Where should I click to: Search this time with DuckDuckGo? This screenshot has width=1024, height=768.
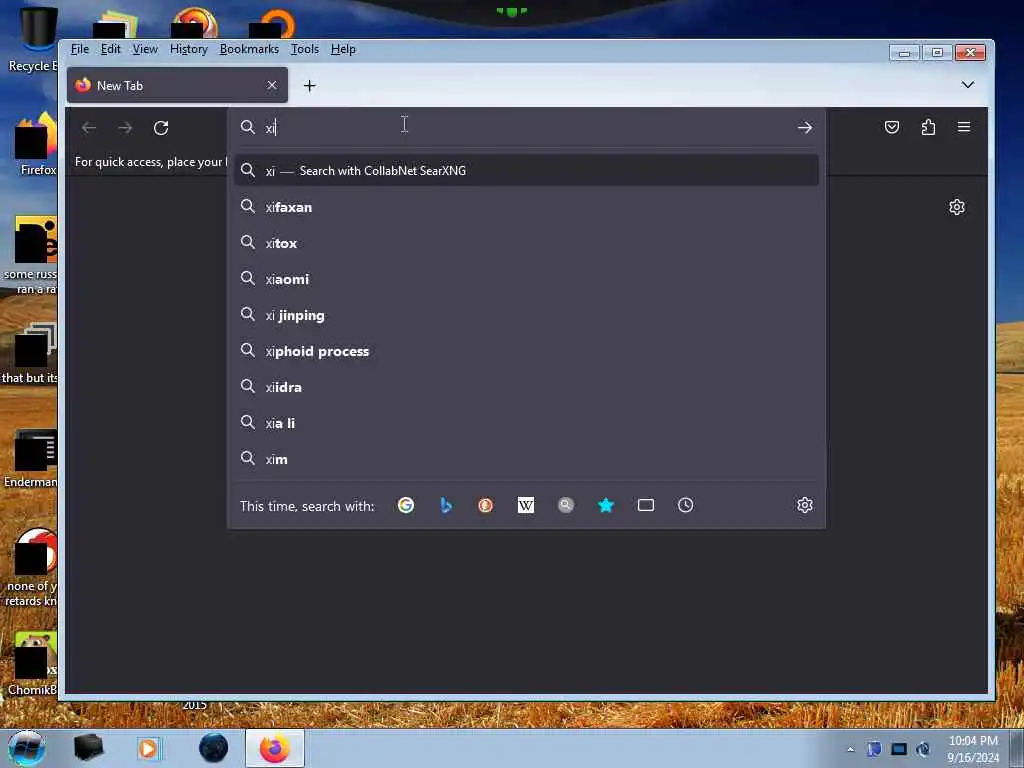point(485,505)
